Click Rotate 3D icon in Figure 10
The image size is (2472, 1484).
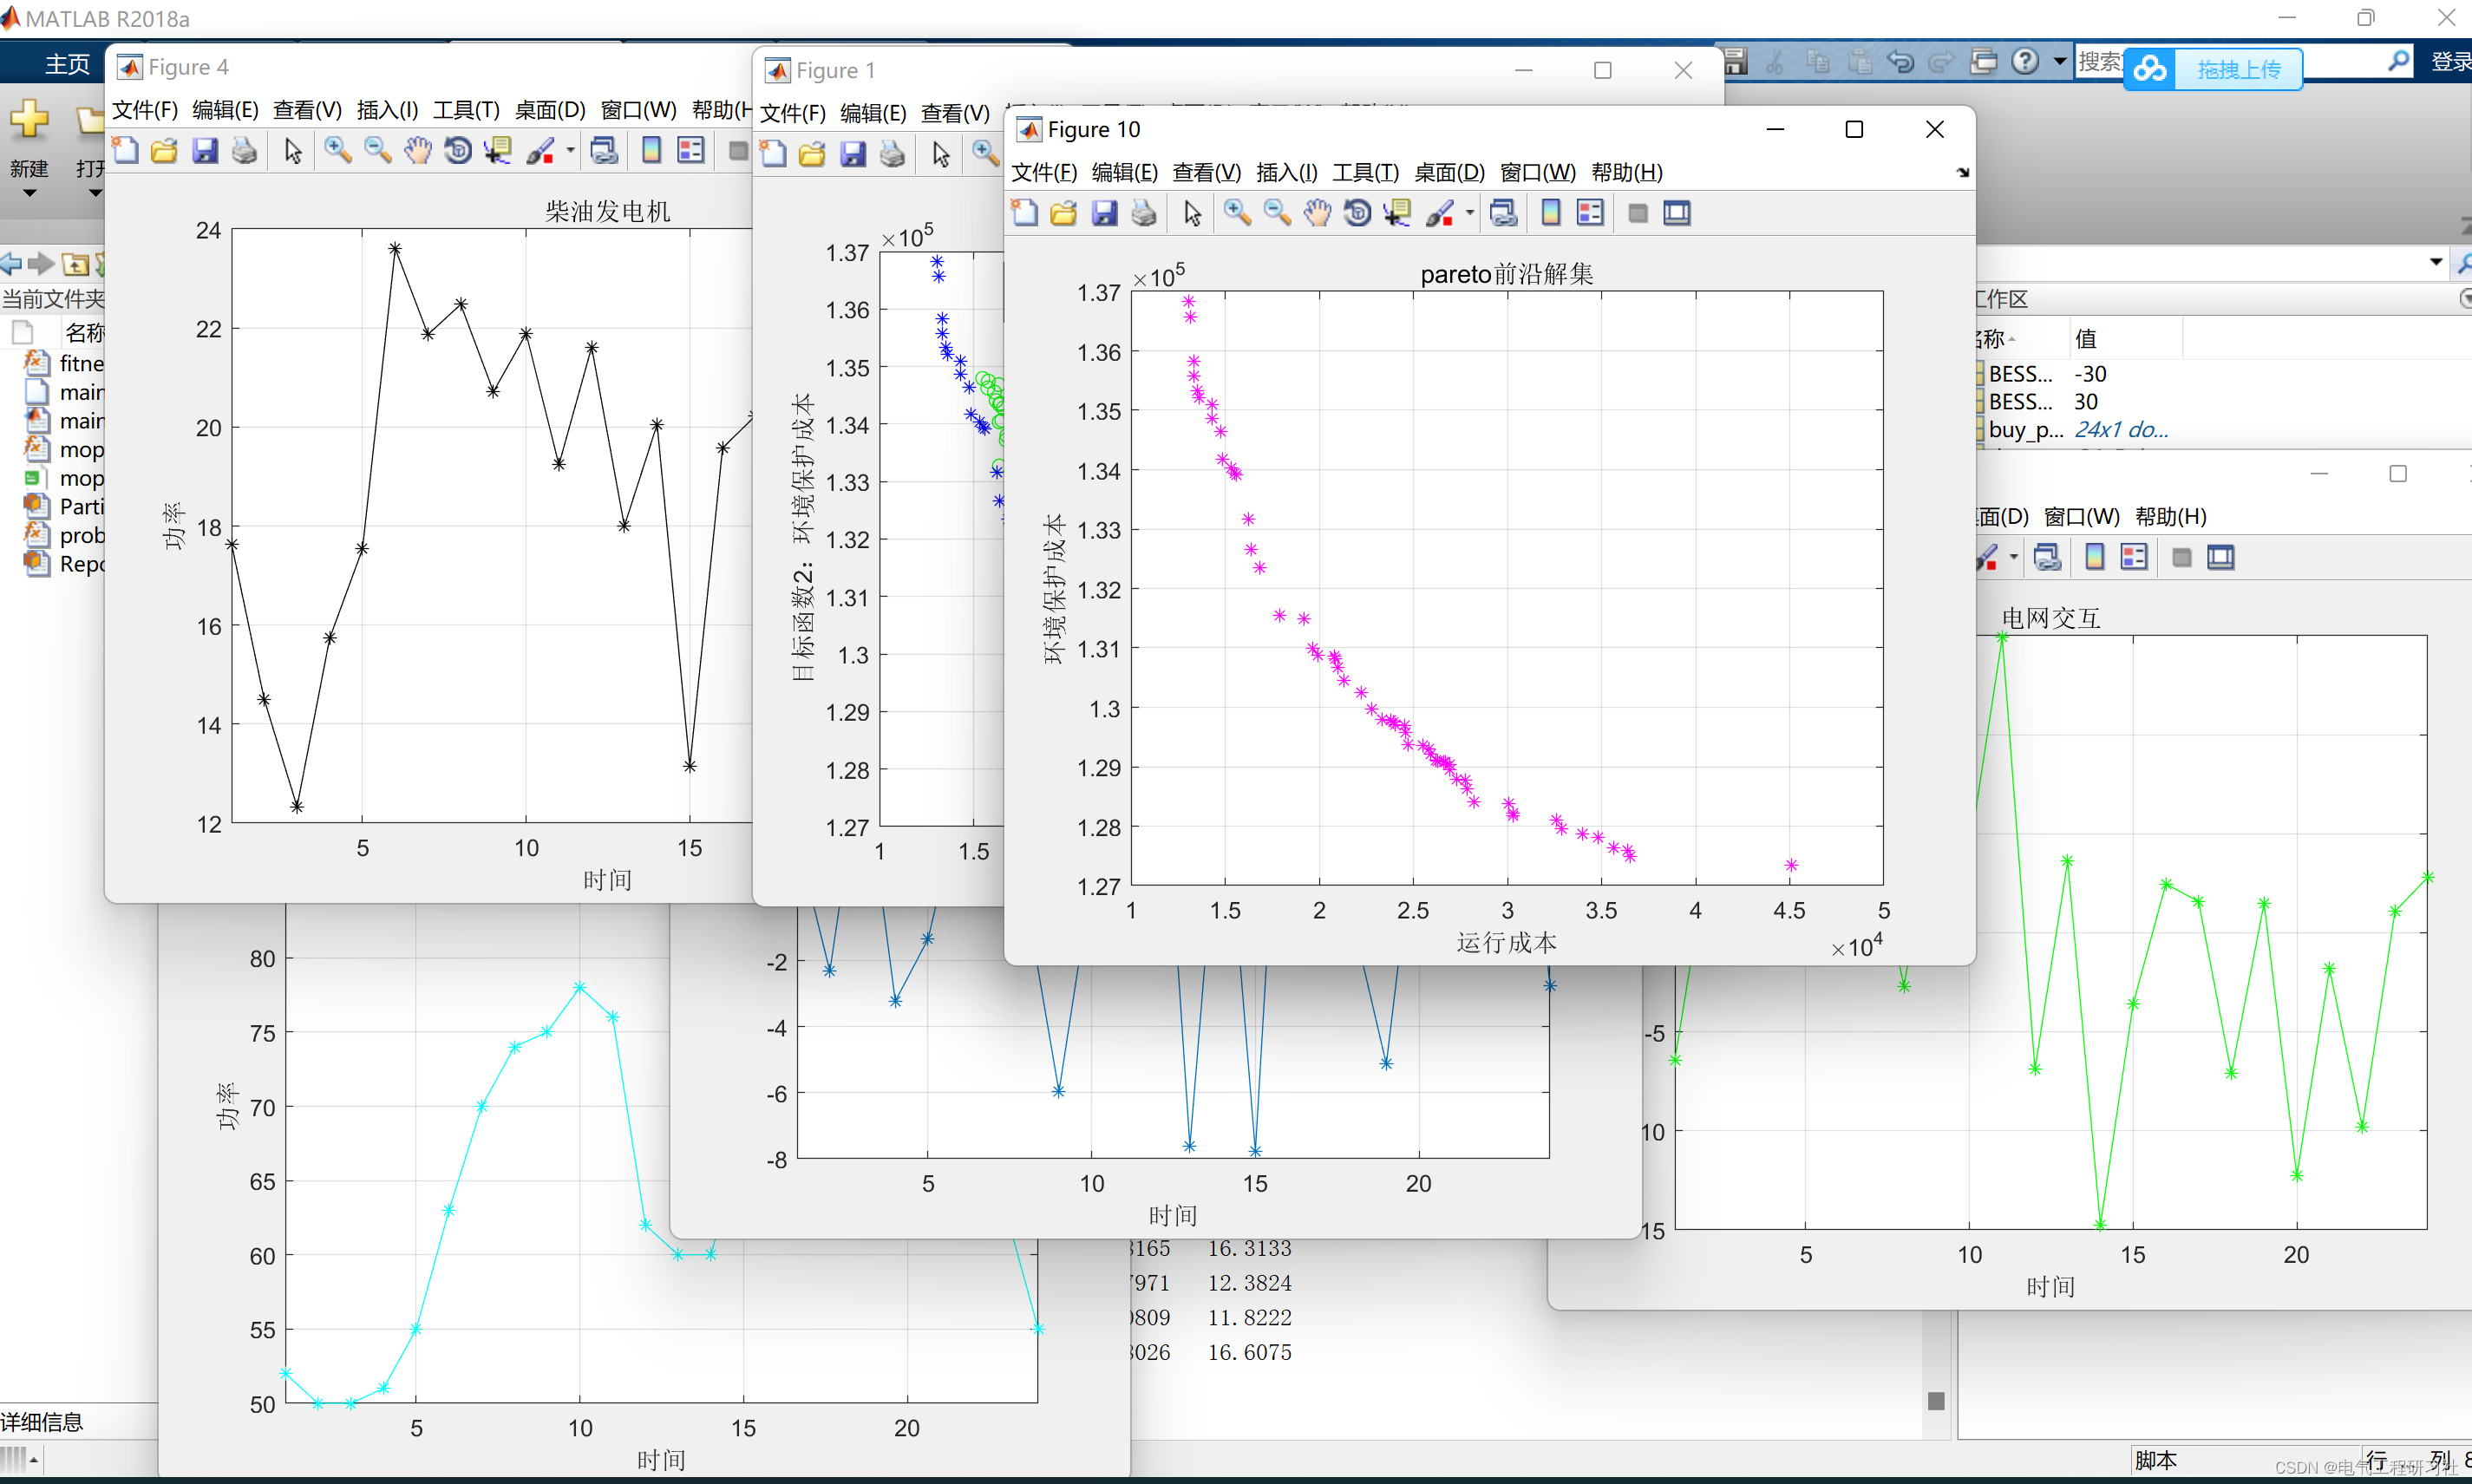pos(1357,213)
